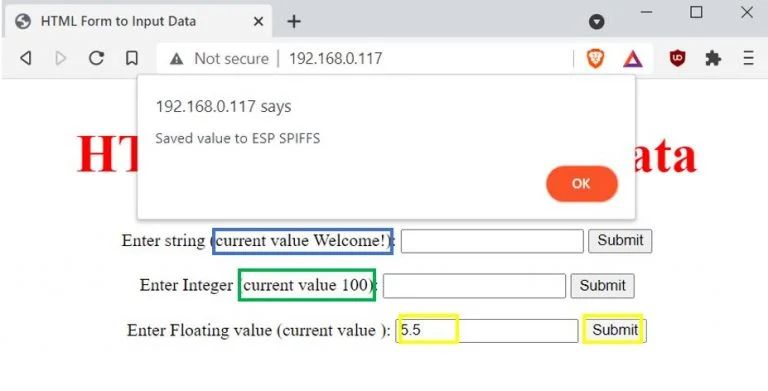The height and width of the screenshot is (391, 768).
Task: Click OK in the alert dialog
Action: 581,184
